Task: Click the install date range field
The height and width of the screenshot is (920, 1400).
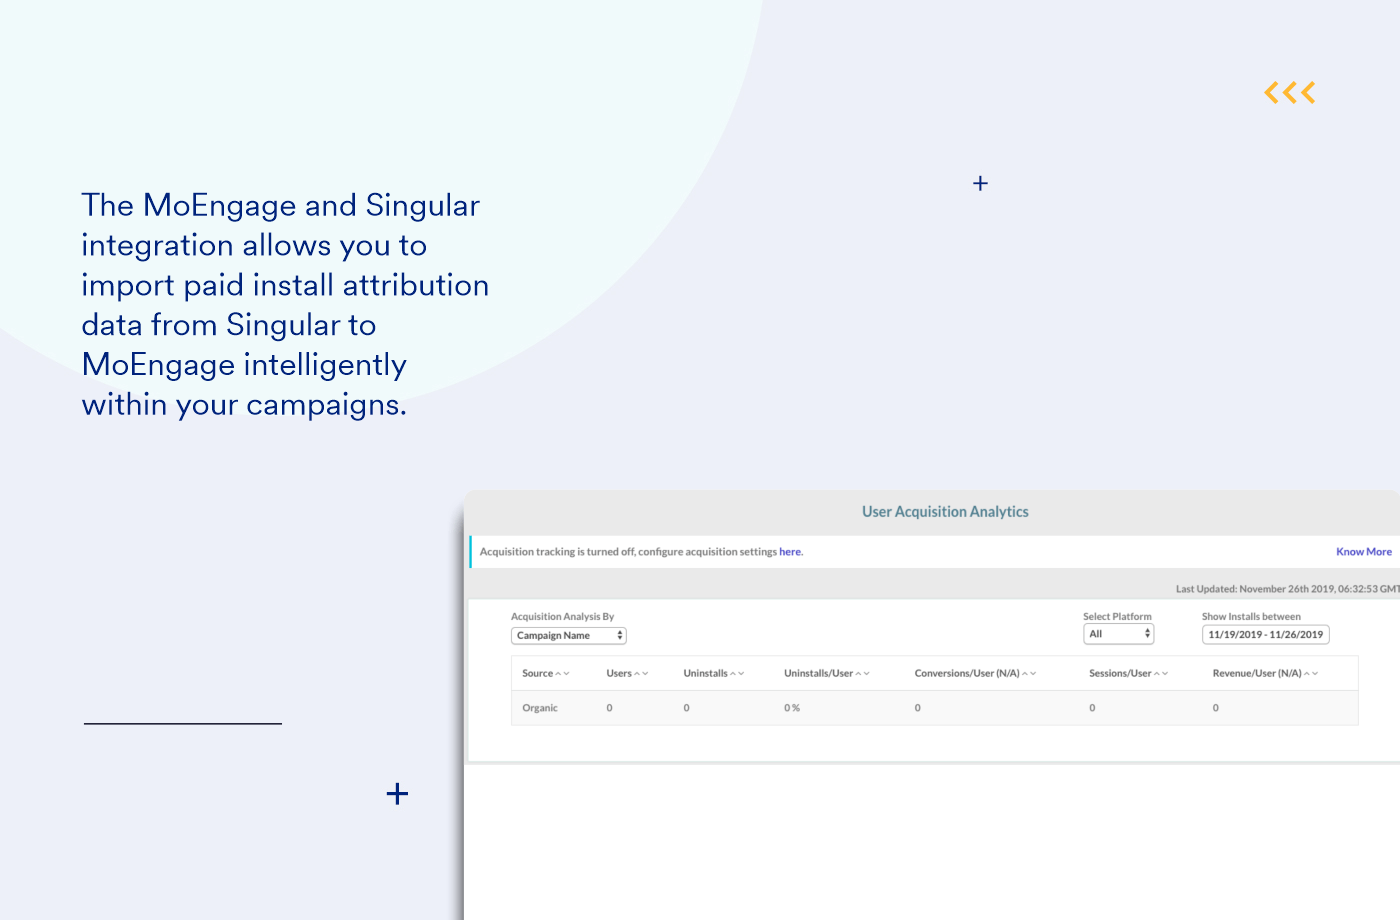Action: [1265, 634]
